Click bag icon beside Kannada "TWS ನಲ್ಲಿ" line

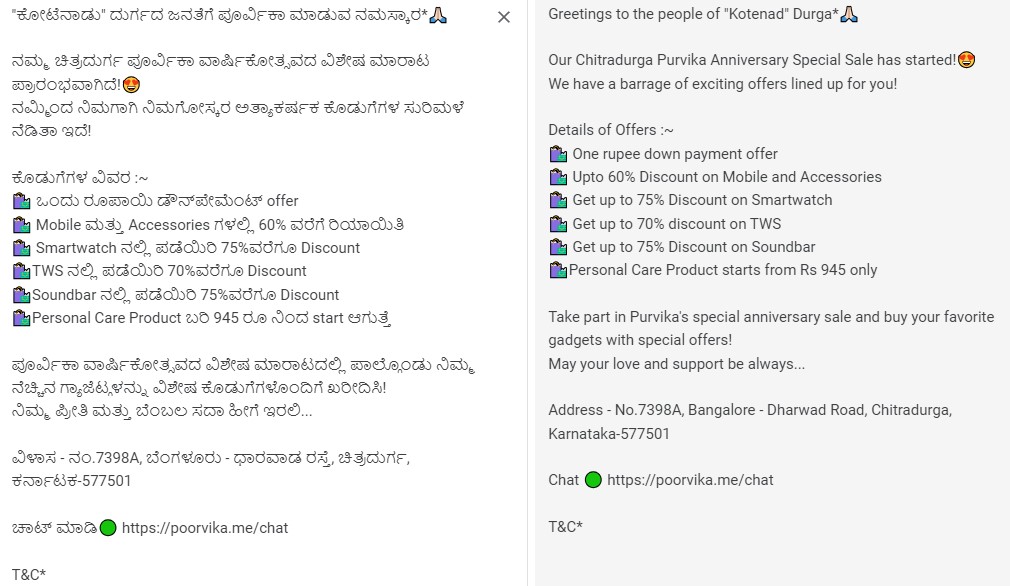click(x=22, y=271)
